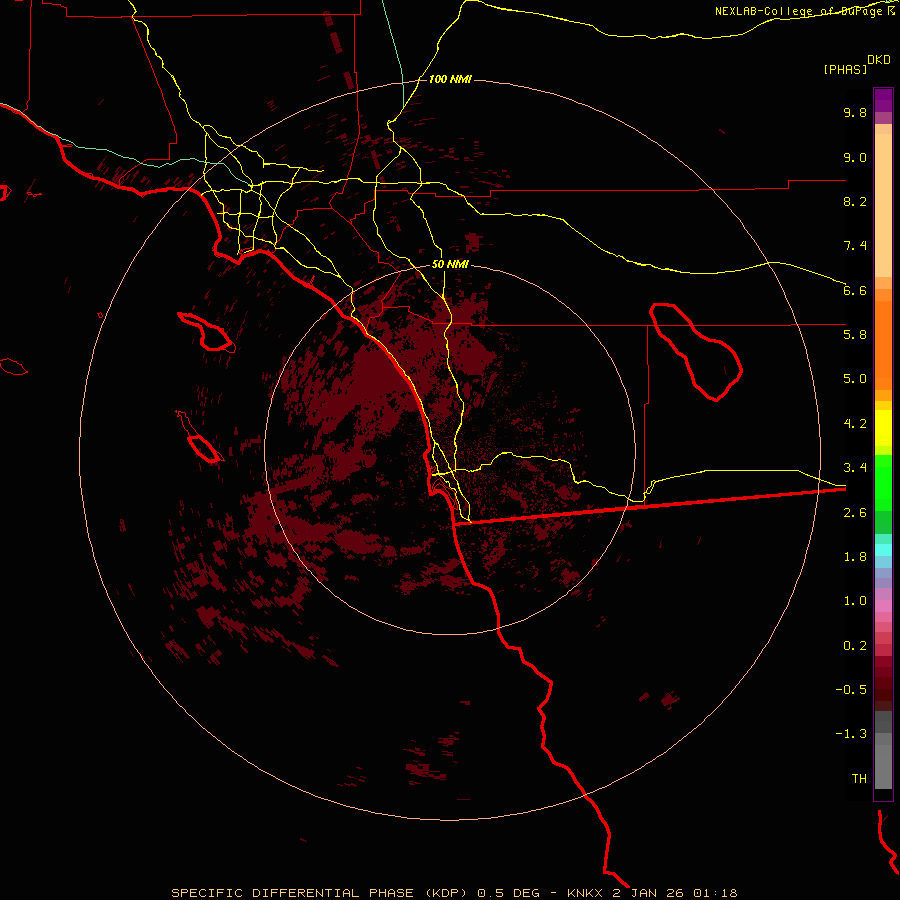Pick the pink color bar segment beside 1.0

coord(883,606)
